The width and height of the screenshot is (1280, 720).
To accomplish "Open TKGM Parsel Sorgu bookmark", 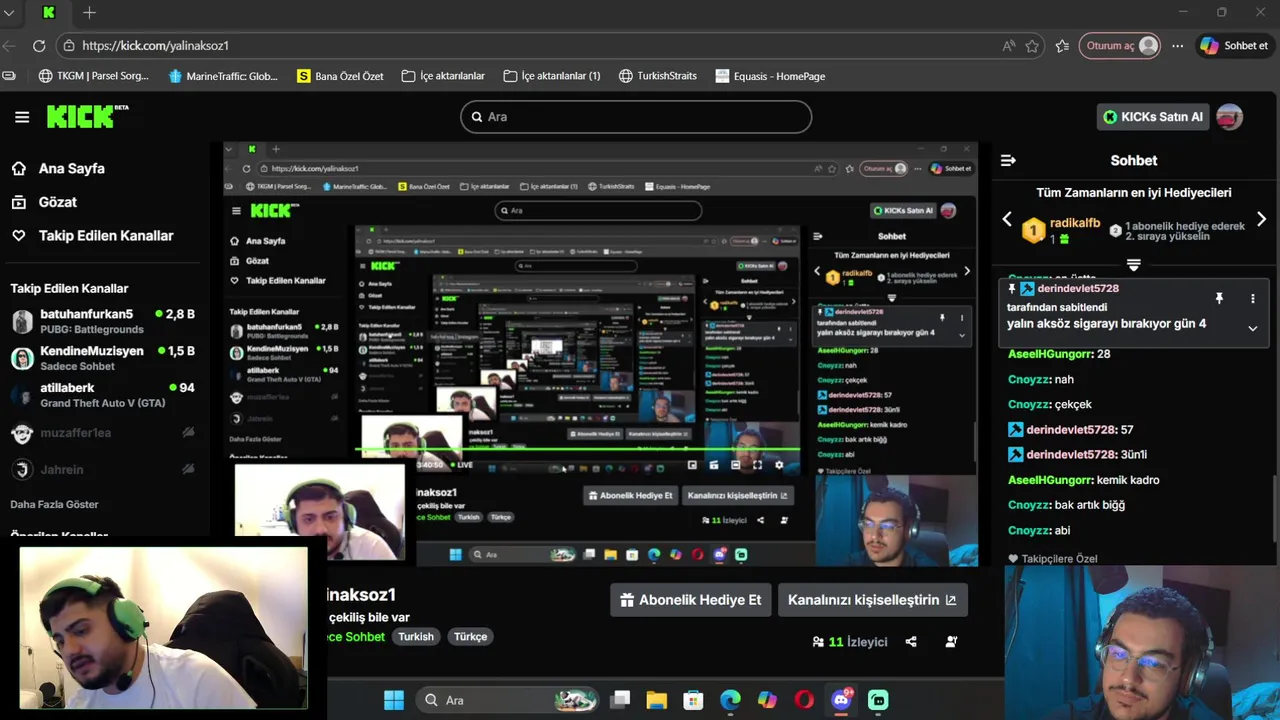I will pyautogui.click(x=93, y=76).
